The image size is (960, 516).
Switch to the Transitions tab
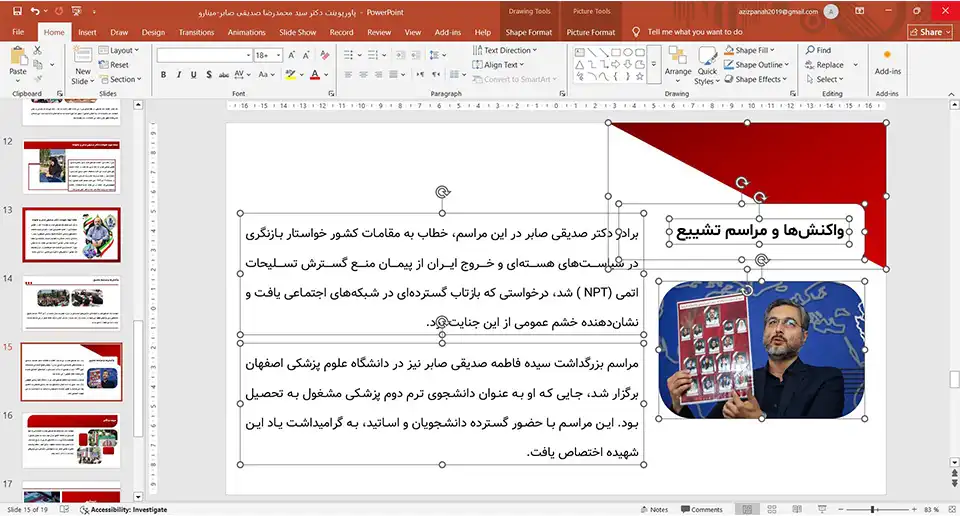coord(197,32)
